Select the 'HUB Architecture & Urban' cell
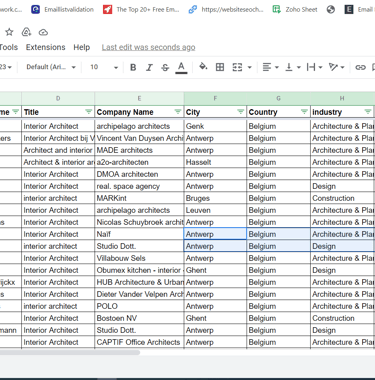 [x=139, y=282]
